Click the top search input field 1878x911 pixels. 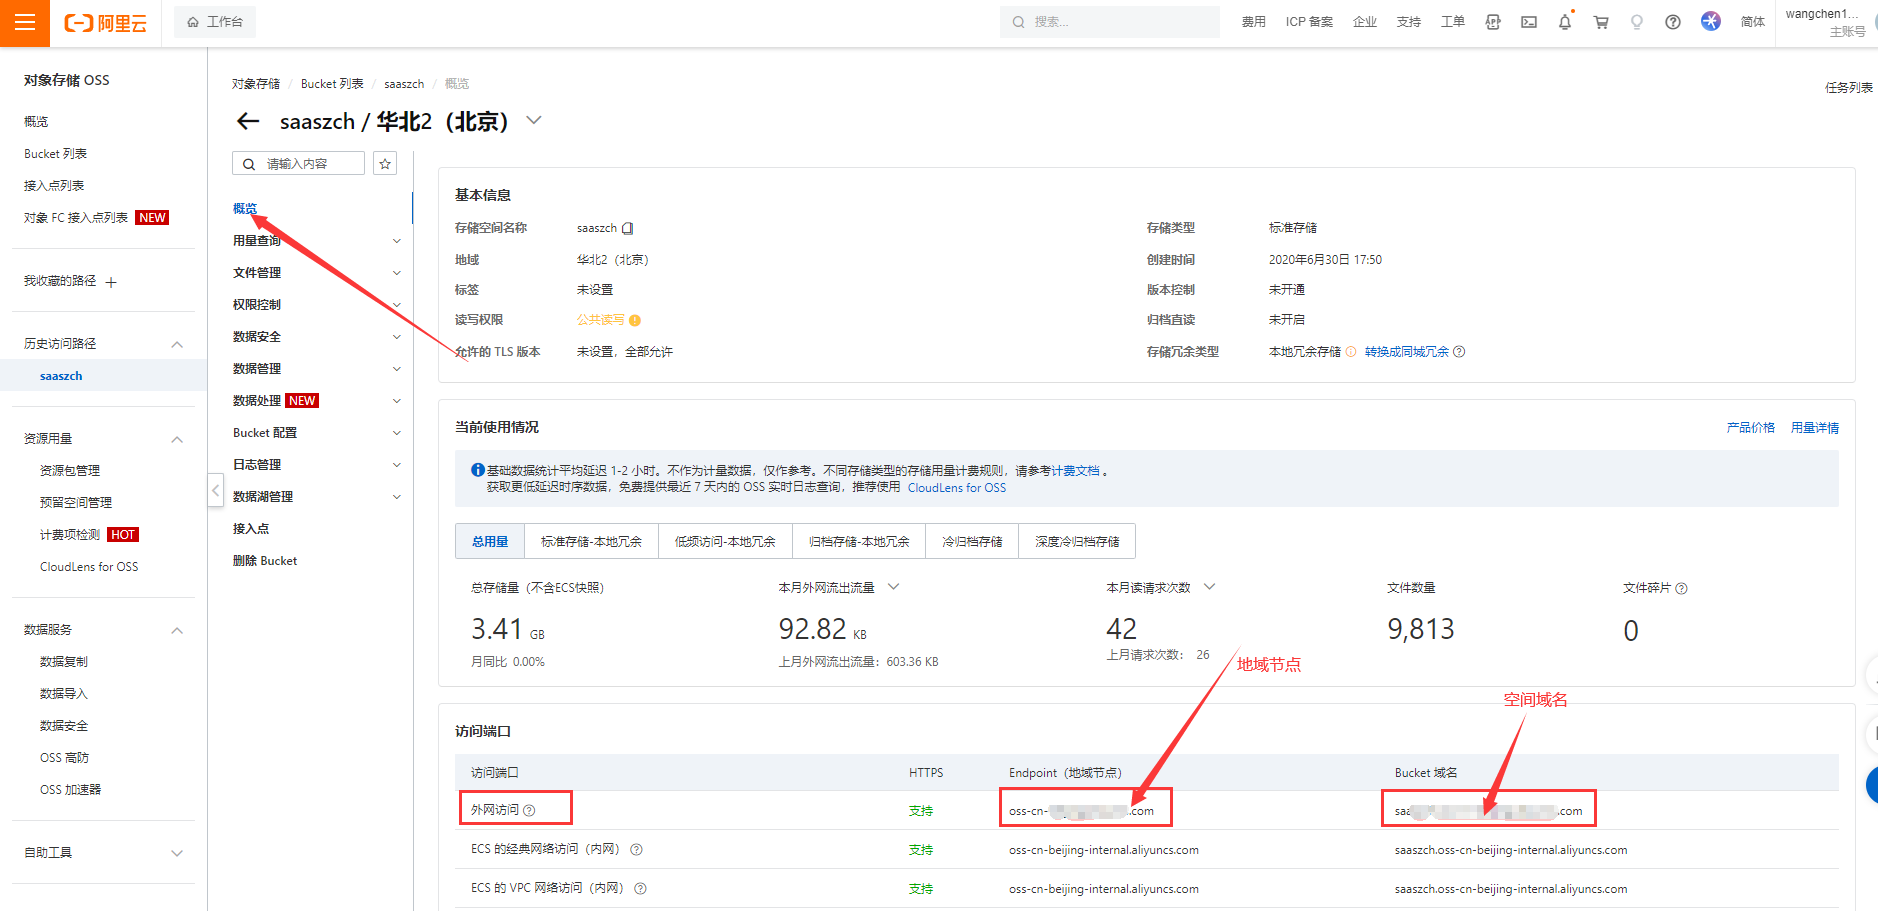click(1110, 22)
